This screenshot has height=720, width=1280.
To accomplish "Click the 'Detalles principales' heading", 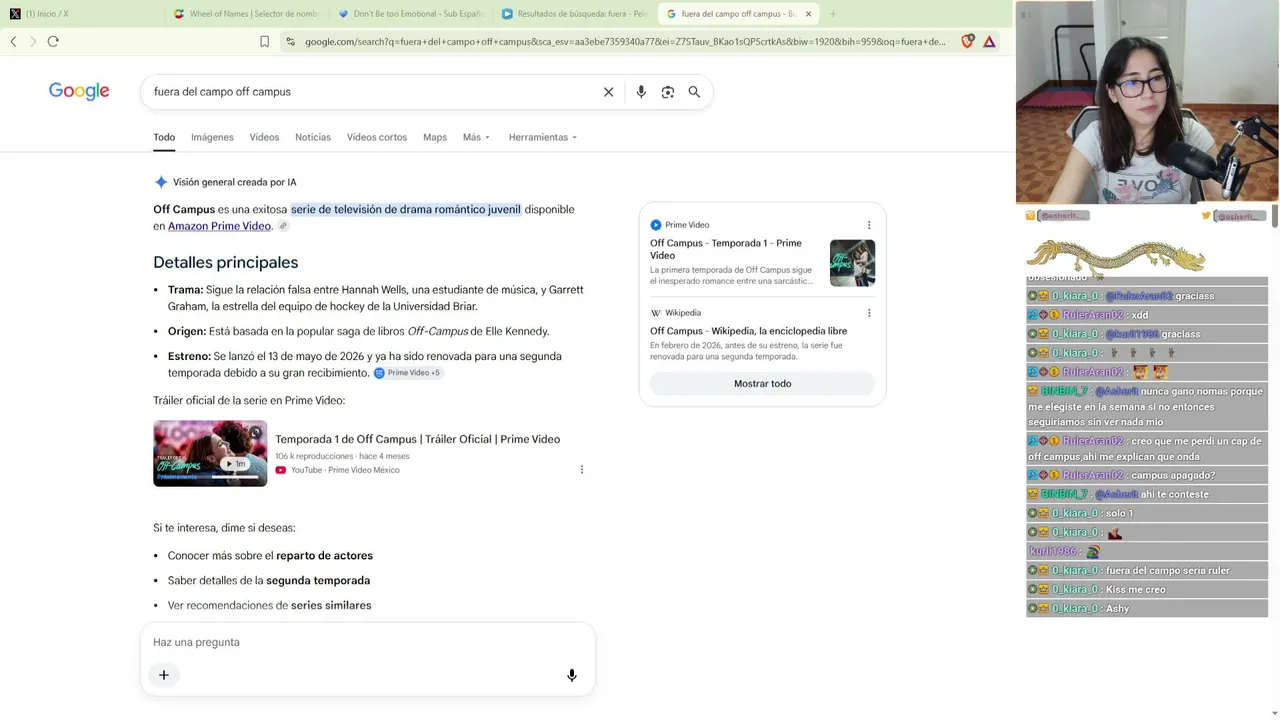I will [x=225, y=262].
